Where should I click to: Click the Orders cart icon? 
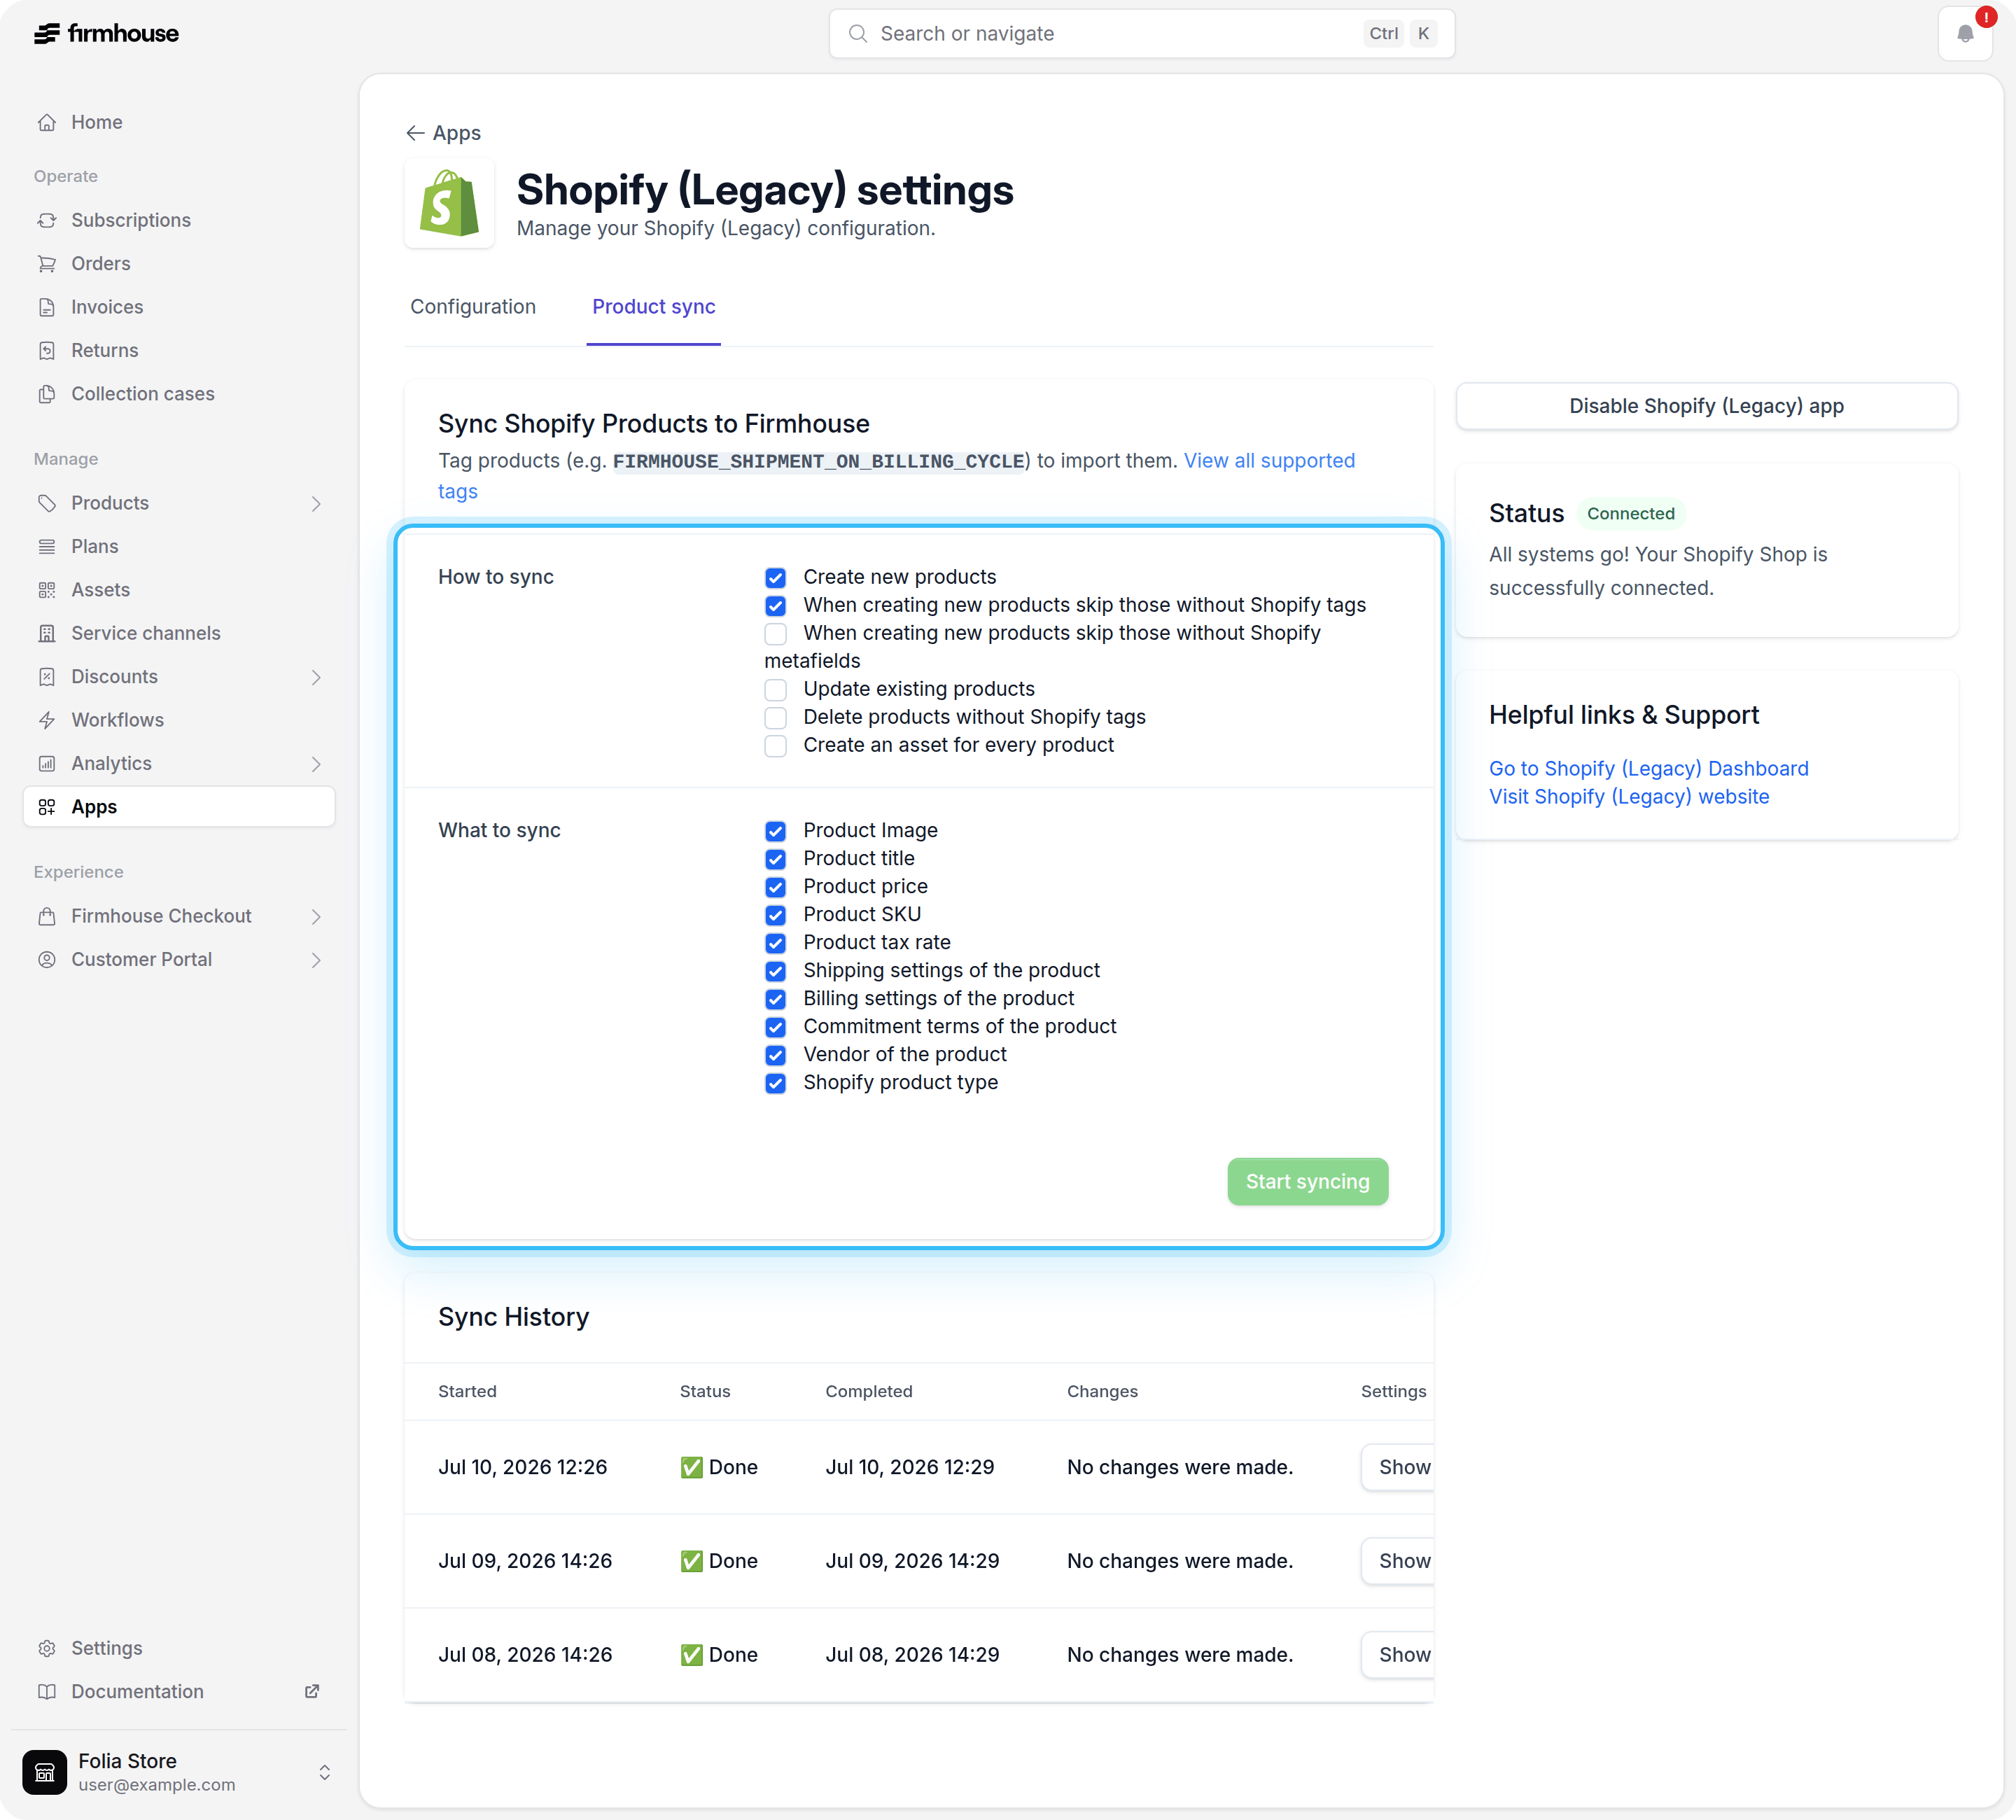[47, 263]
